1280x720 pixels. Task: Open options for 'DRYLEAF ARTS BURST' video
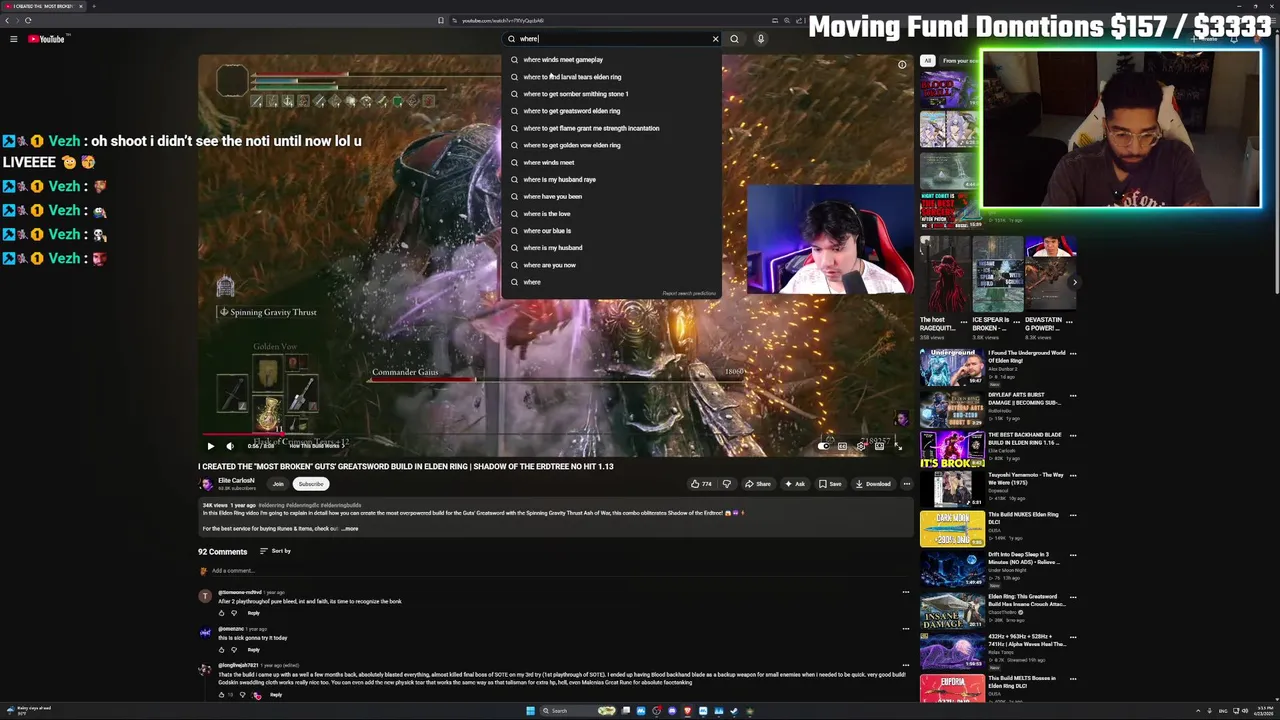pyautogui.click(x=1073, y=396)
